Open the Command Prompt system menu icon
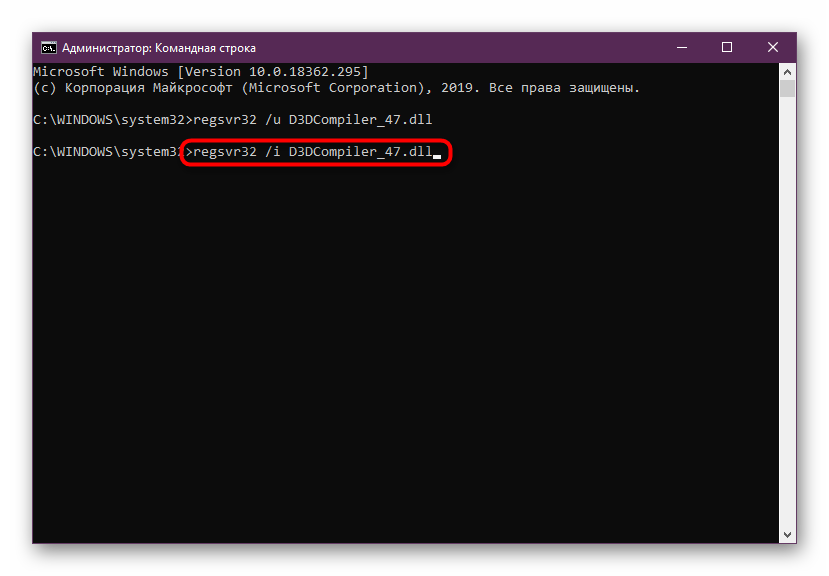Screen dimensions: 829x576 pos(48,47)
